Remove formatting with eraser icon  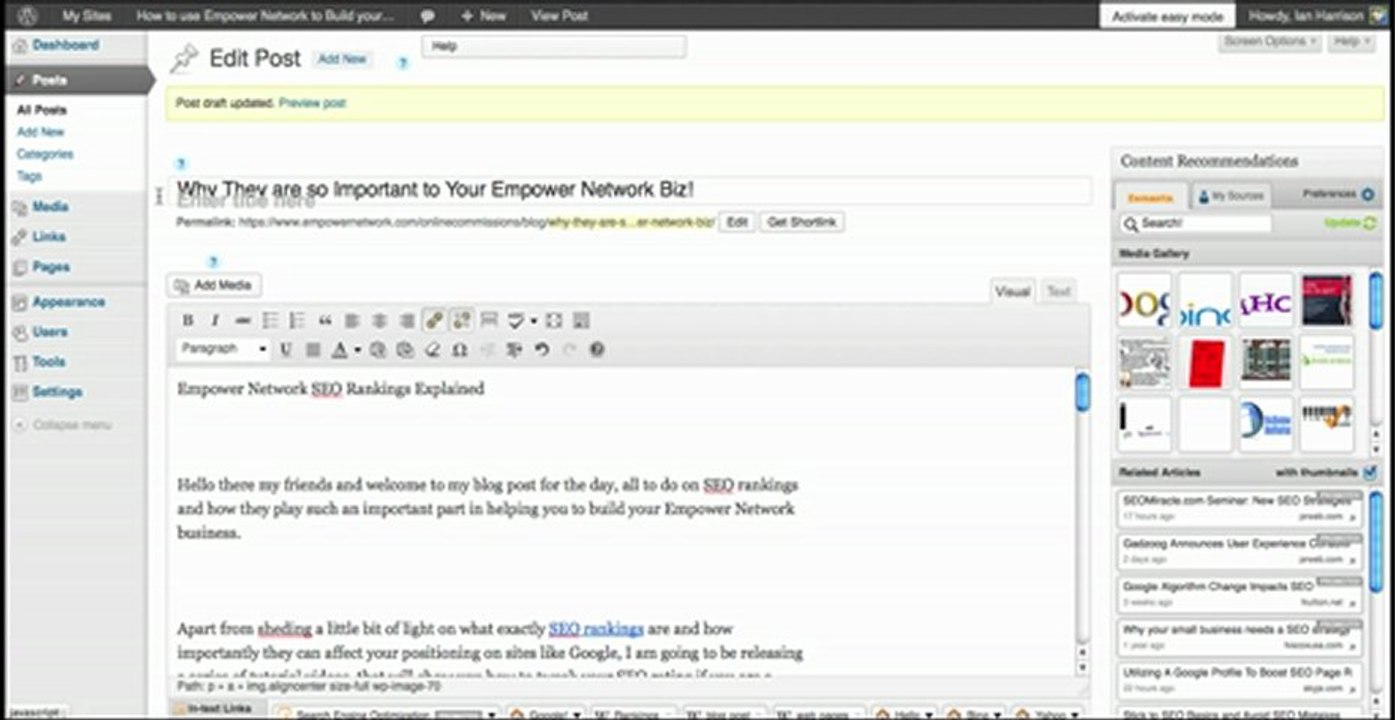tap(433, 350)
